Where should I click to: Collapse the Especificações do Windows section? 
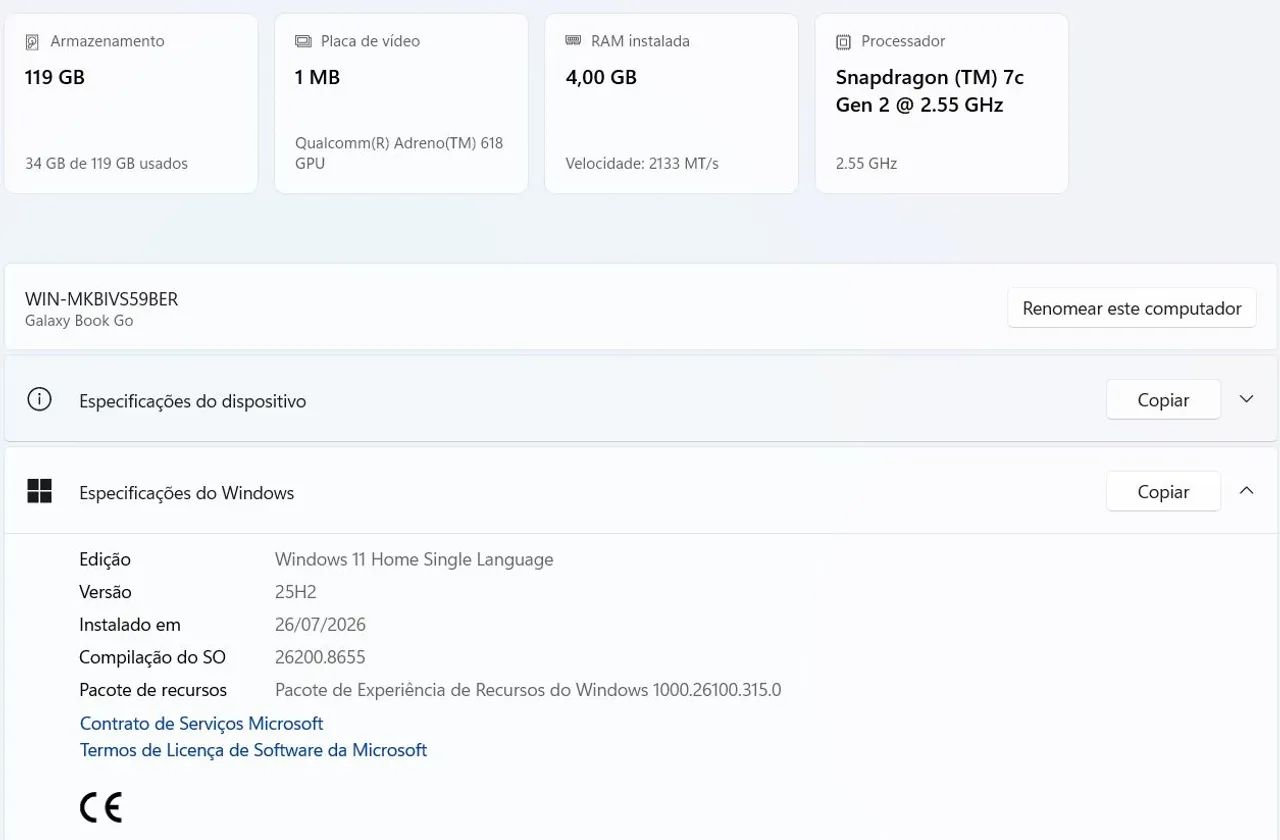[x=1246, y=491]
